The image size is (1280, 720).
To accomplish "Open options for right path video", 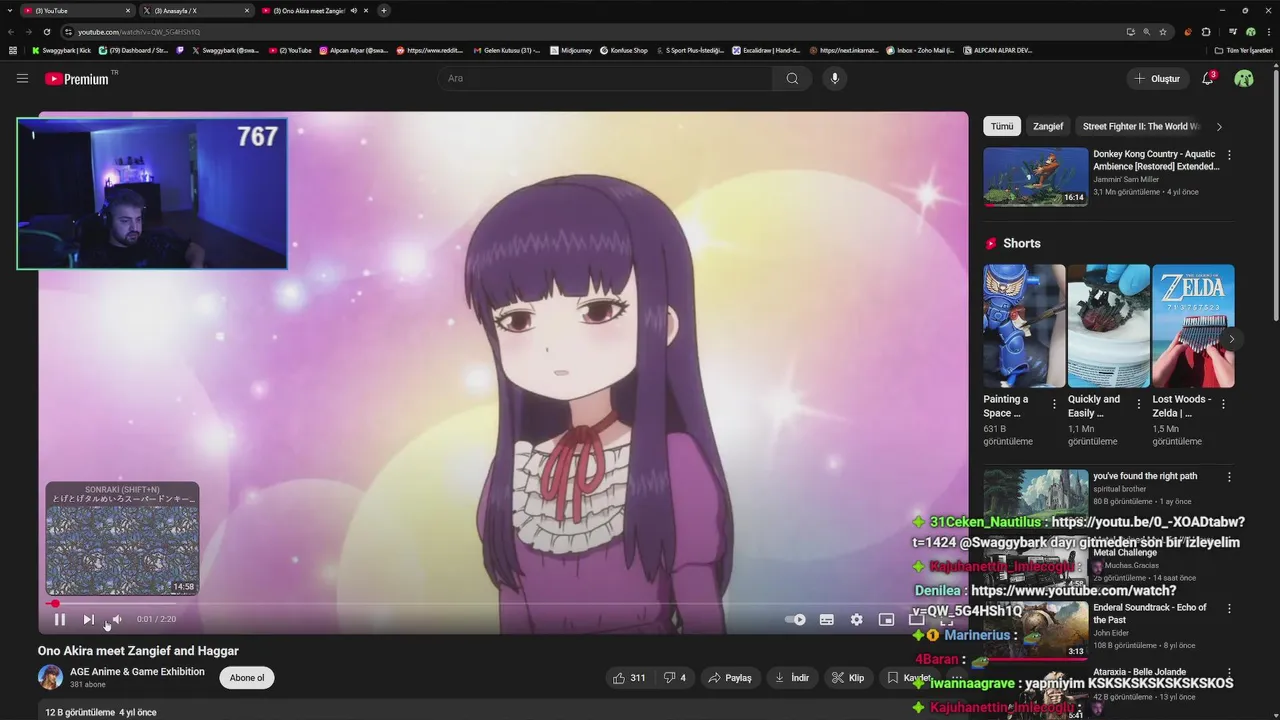I will [1229, 477].
